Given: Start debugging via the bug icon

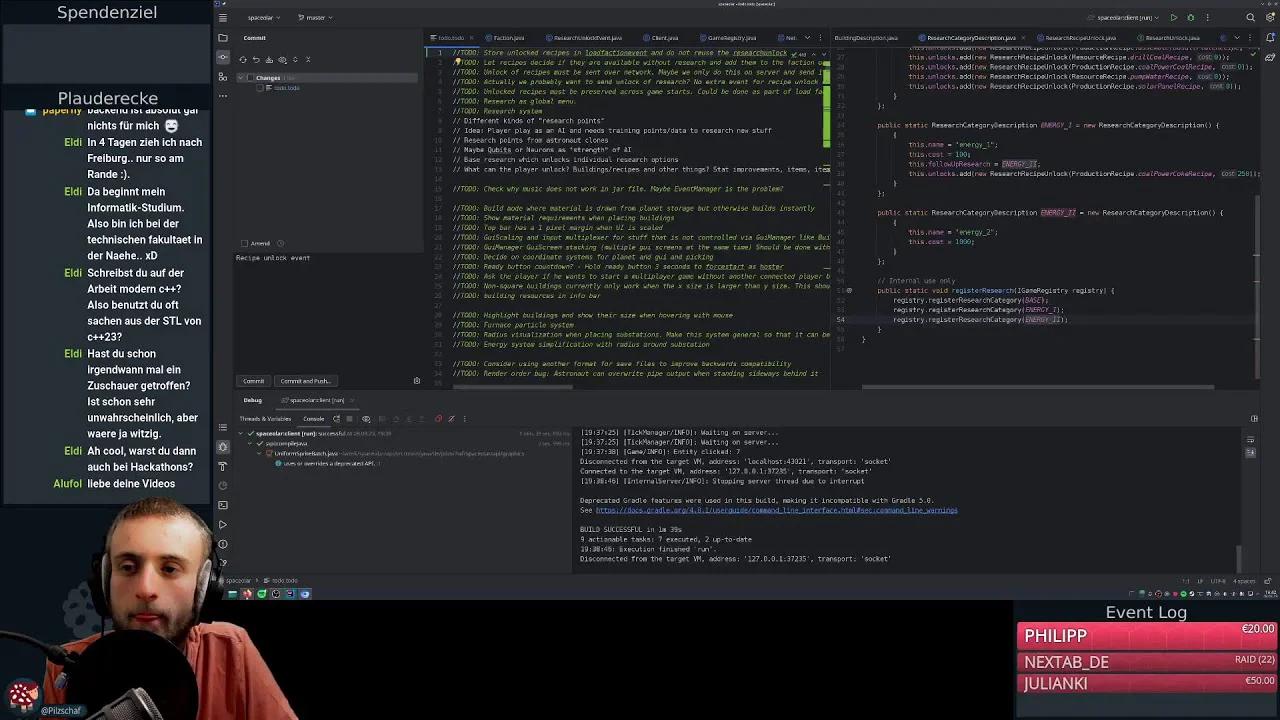Looking at the screenshot, I should click(x=1189, y=17).
